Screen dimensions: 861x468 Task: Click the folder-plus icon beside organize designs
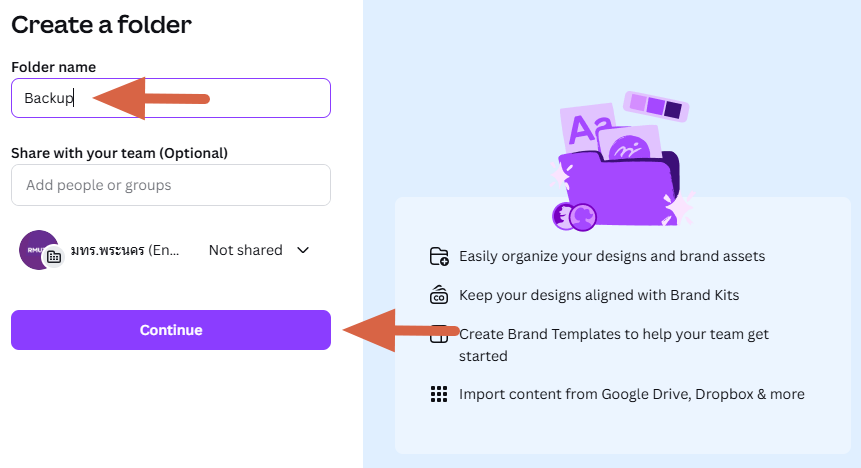(x=439, y=257)
